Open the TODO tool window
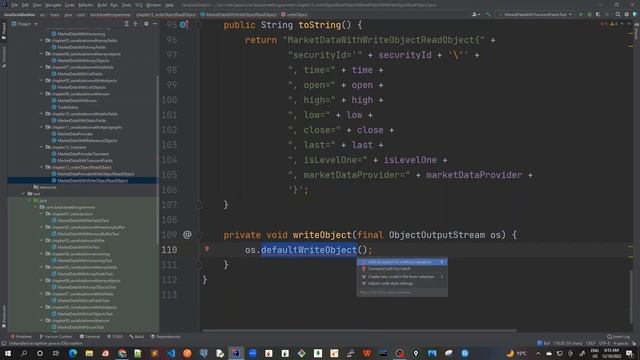 coord(115,337)
